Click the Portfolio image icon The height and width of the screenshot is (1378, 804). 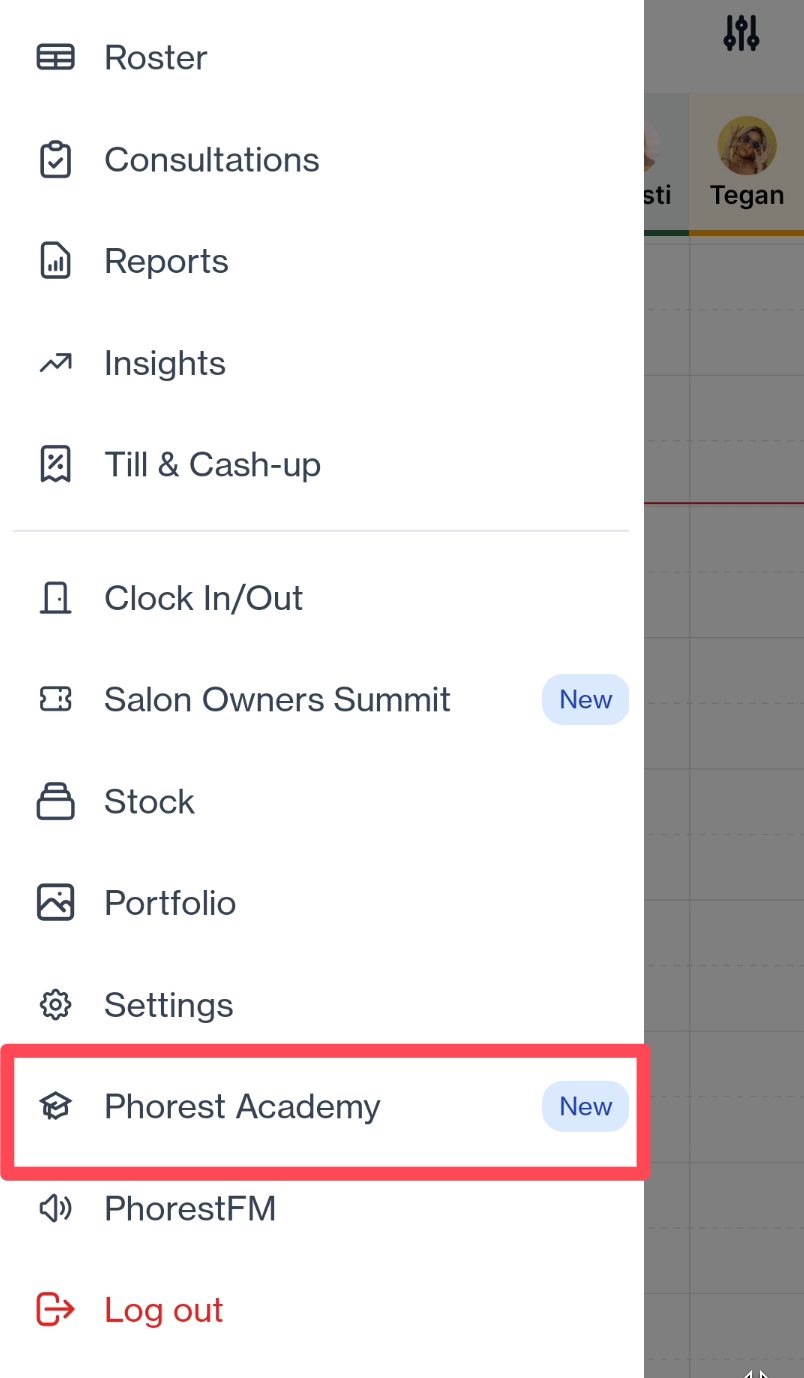tap(55, 903)
